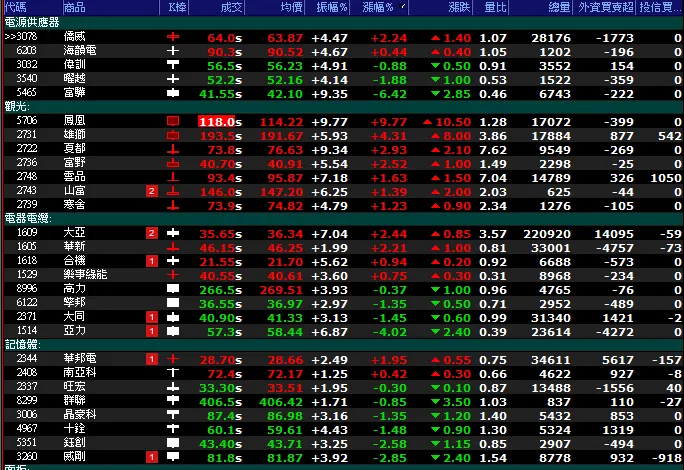Click the K-bar icon for 樂事綠能 1529

pyautogui.click(x=173, y=275)
